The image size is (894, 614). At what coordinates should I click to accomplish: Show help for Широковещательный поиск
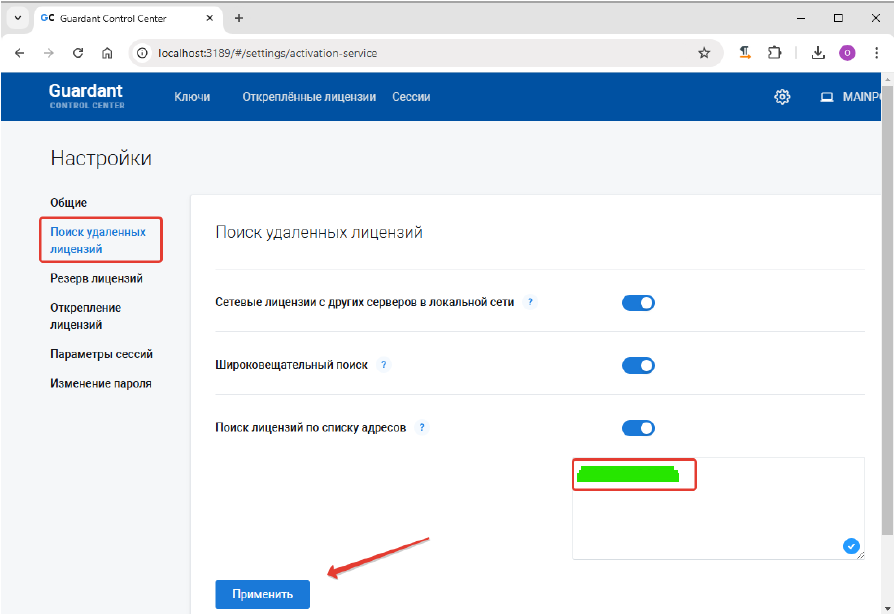(x=384, y=365)
